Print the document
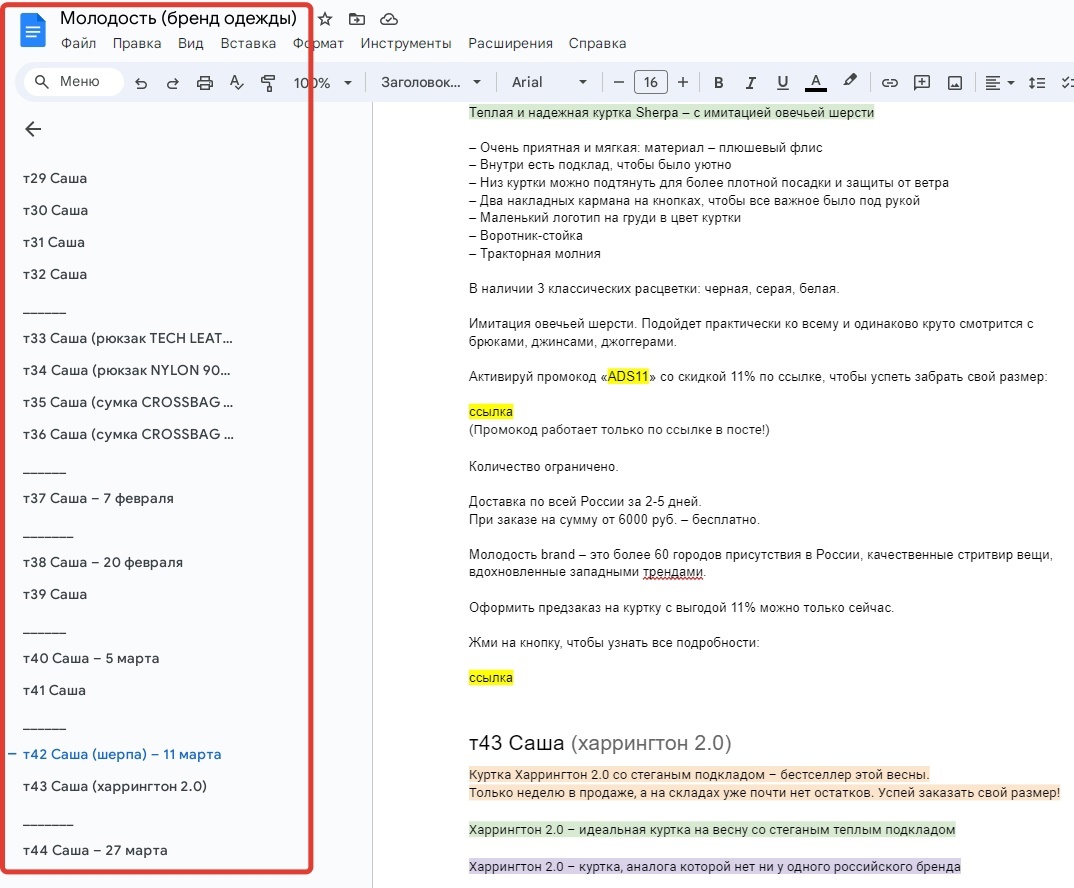The height and width of the screenshot is (888, 1074). pos(205,83)
